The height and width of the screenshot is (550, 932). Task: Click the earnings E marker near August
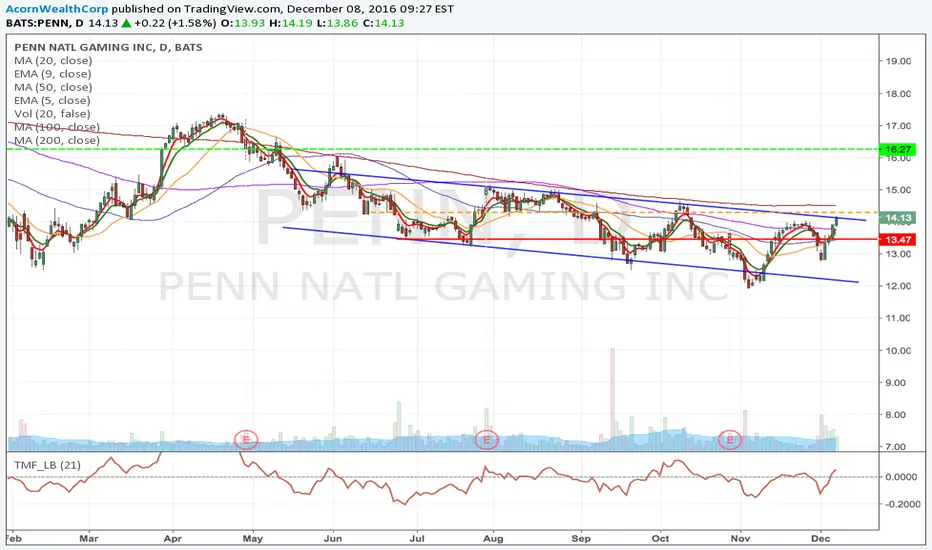(x=486, y=439)
